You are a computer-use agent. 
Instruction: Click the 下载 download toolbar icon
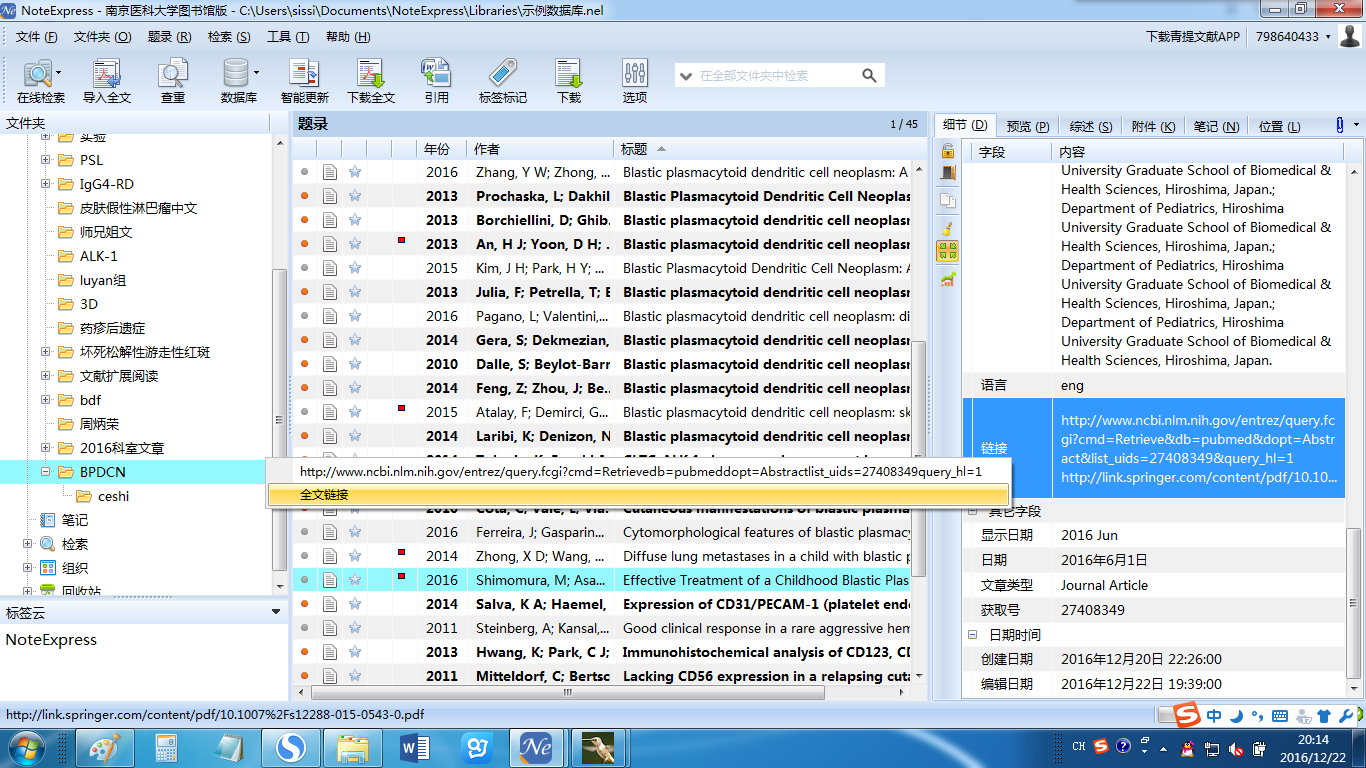569,81
